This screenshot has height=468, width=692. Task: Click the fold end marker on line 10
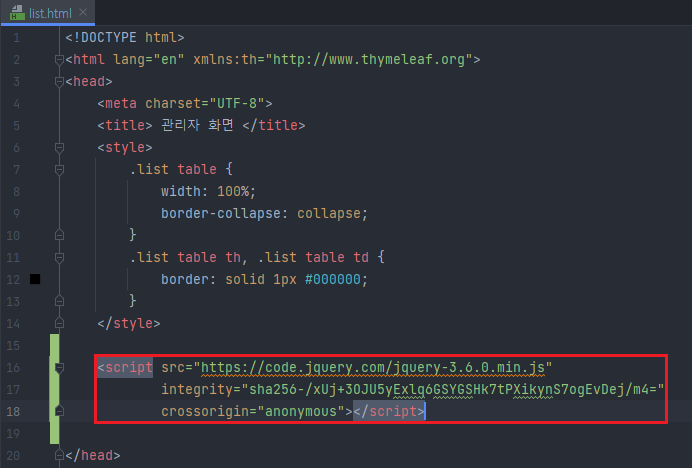point(59,235)
